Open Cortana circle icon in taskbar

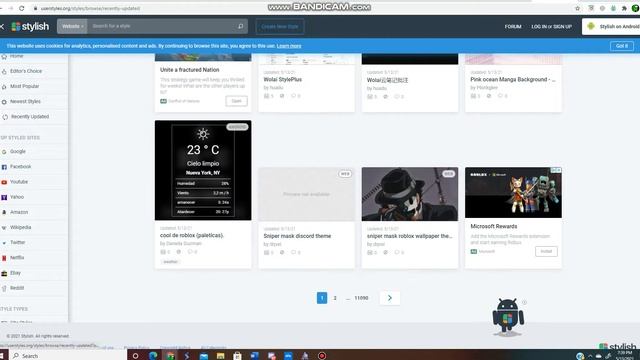136,356
